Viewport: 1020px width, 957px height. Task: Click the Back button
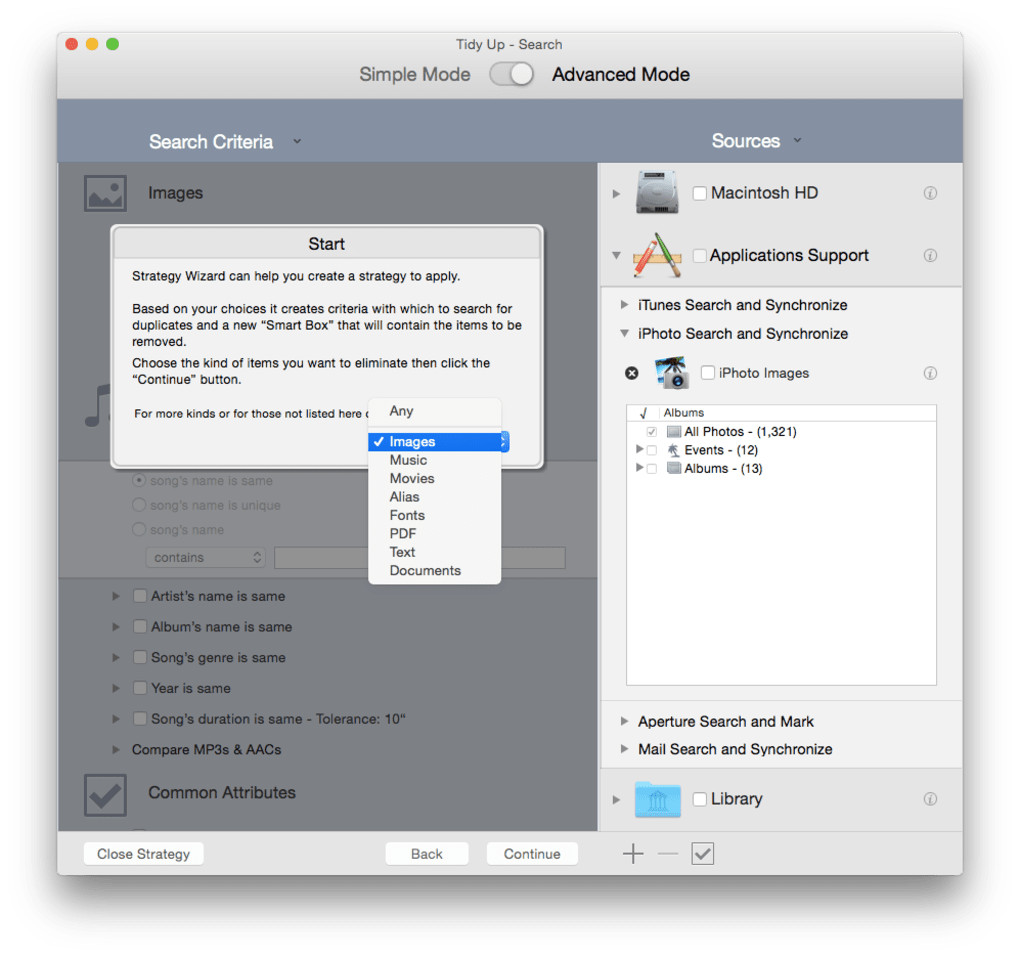[427, 854]
